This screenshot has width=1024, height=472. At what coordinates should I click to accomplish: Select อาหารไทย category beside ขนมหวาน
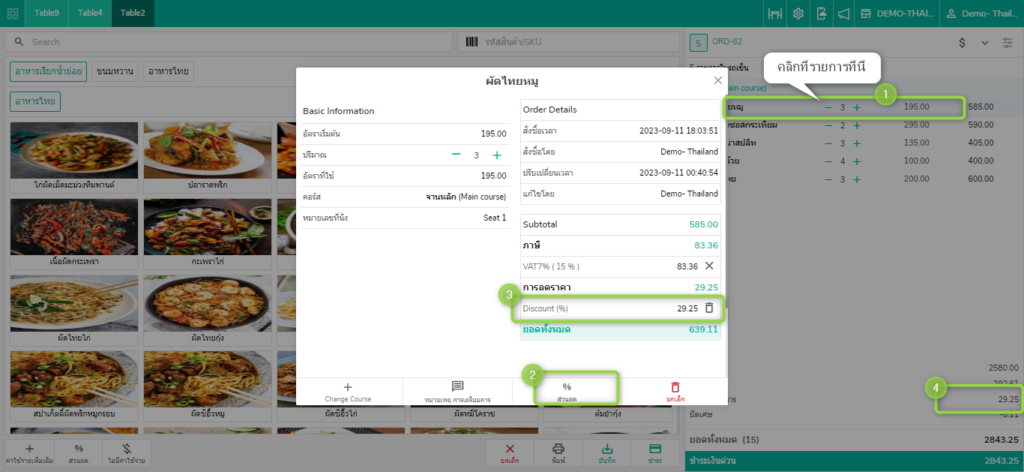[x=168, y=71]
